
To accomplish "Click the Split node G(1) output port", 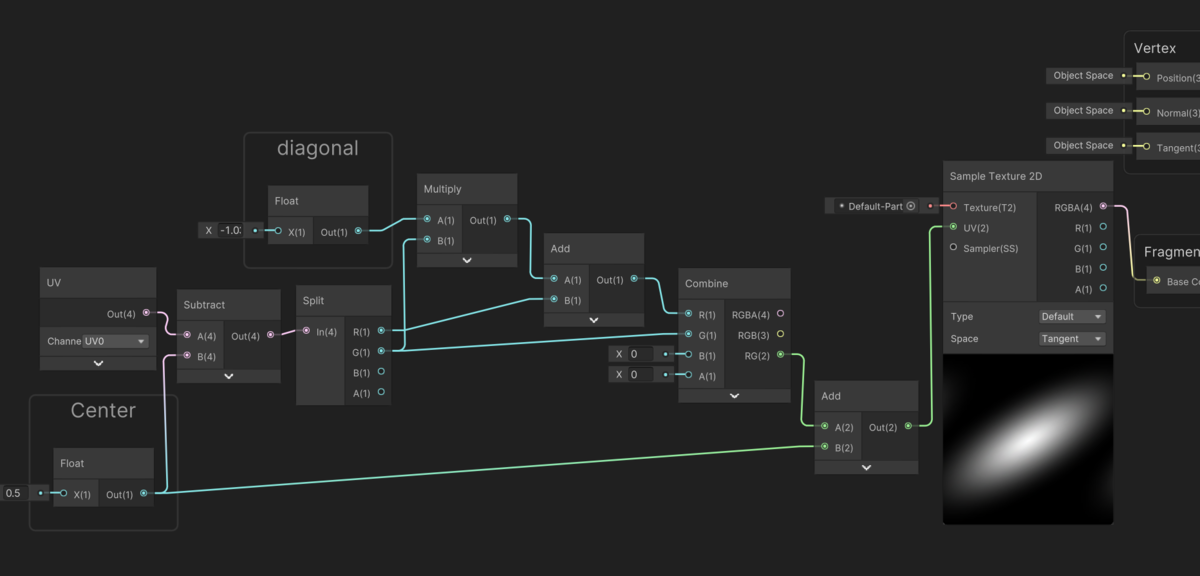I will pyautogui.click(x=381, y=351).
